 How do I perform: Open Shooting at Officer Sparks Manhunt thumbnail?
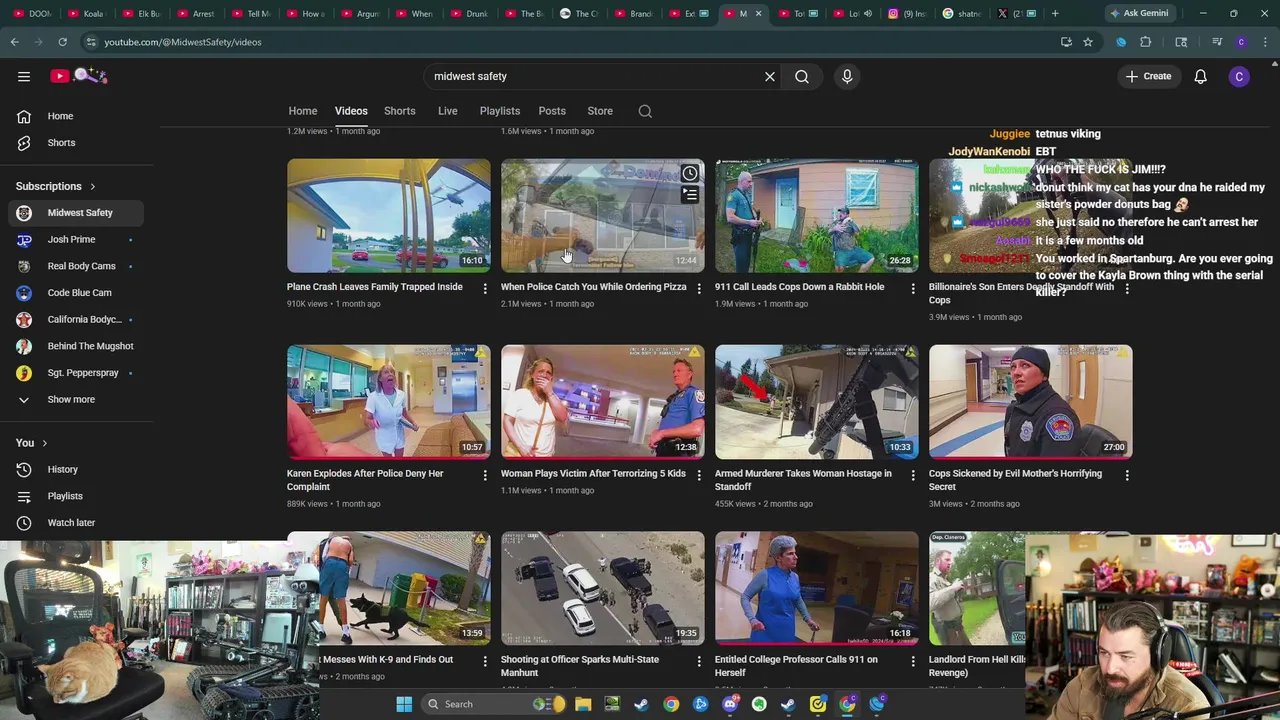pyautogui.click(x=603, y=588)
